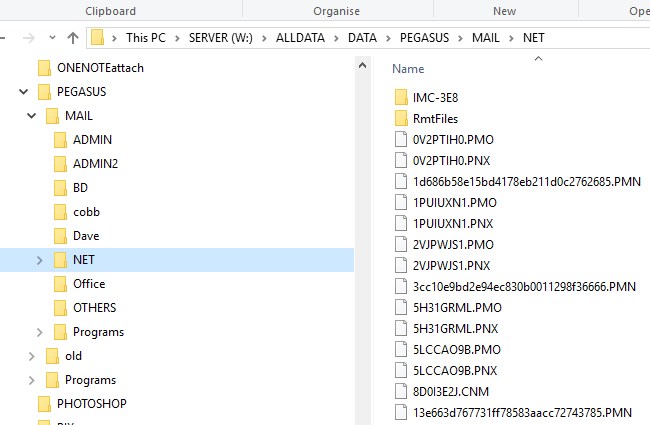Open the IMC-3E8 folder icon

[x=400, y=98]
